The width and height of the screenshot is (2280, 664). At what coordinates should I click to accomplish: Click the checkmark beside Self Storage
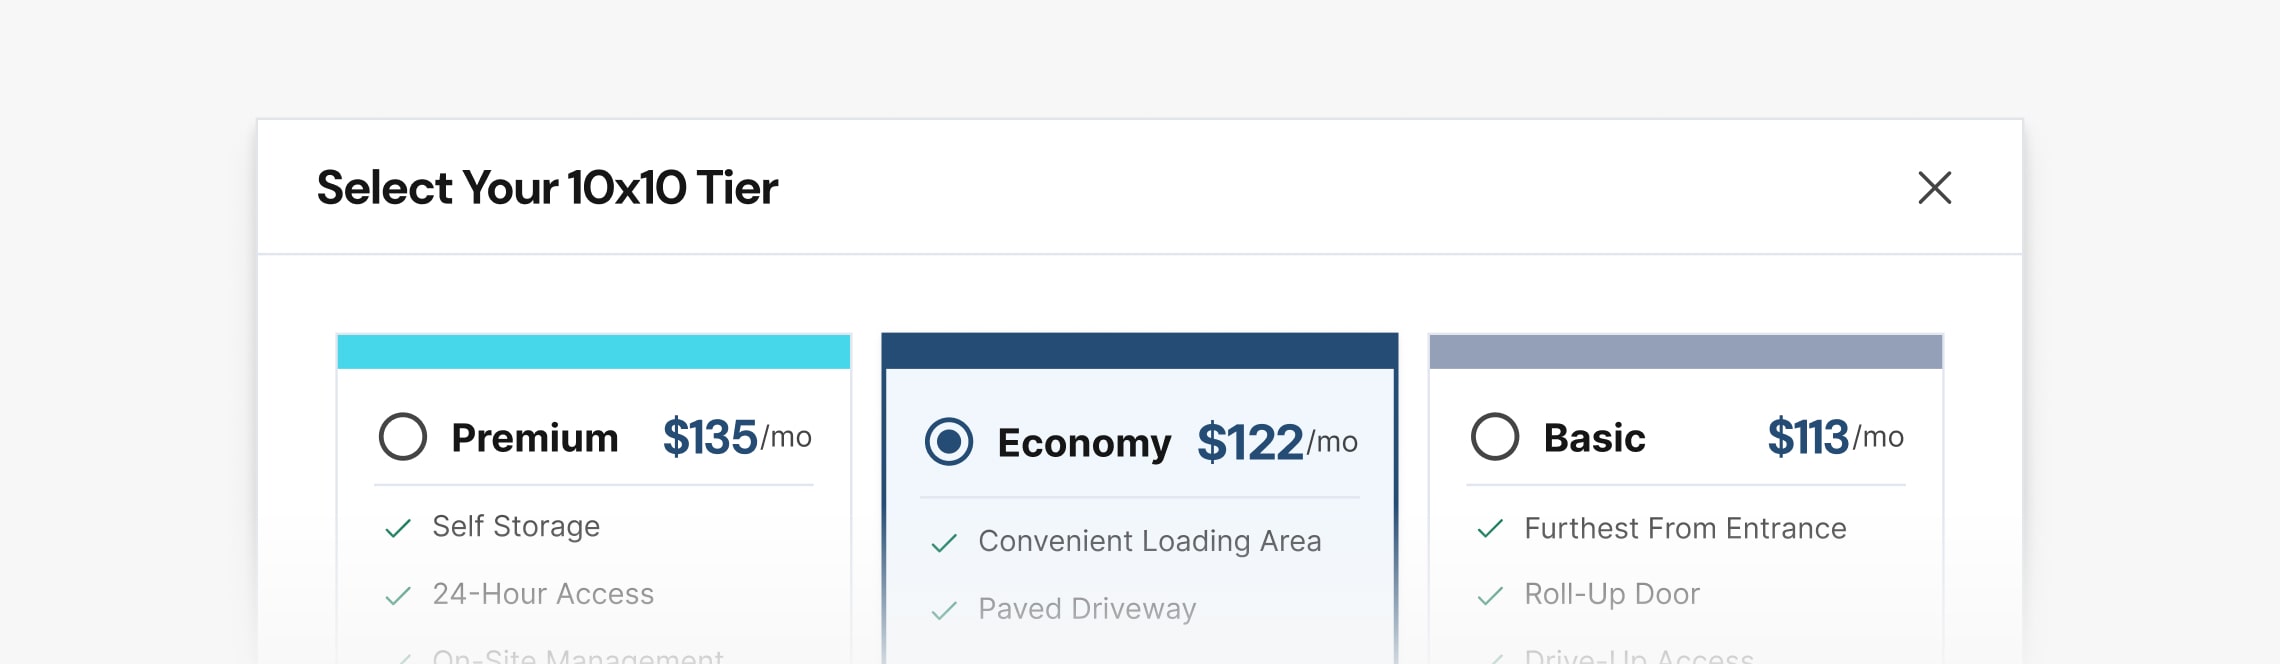point(398,528)
